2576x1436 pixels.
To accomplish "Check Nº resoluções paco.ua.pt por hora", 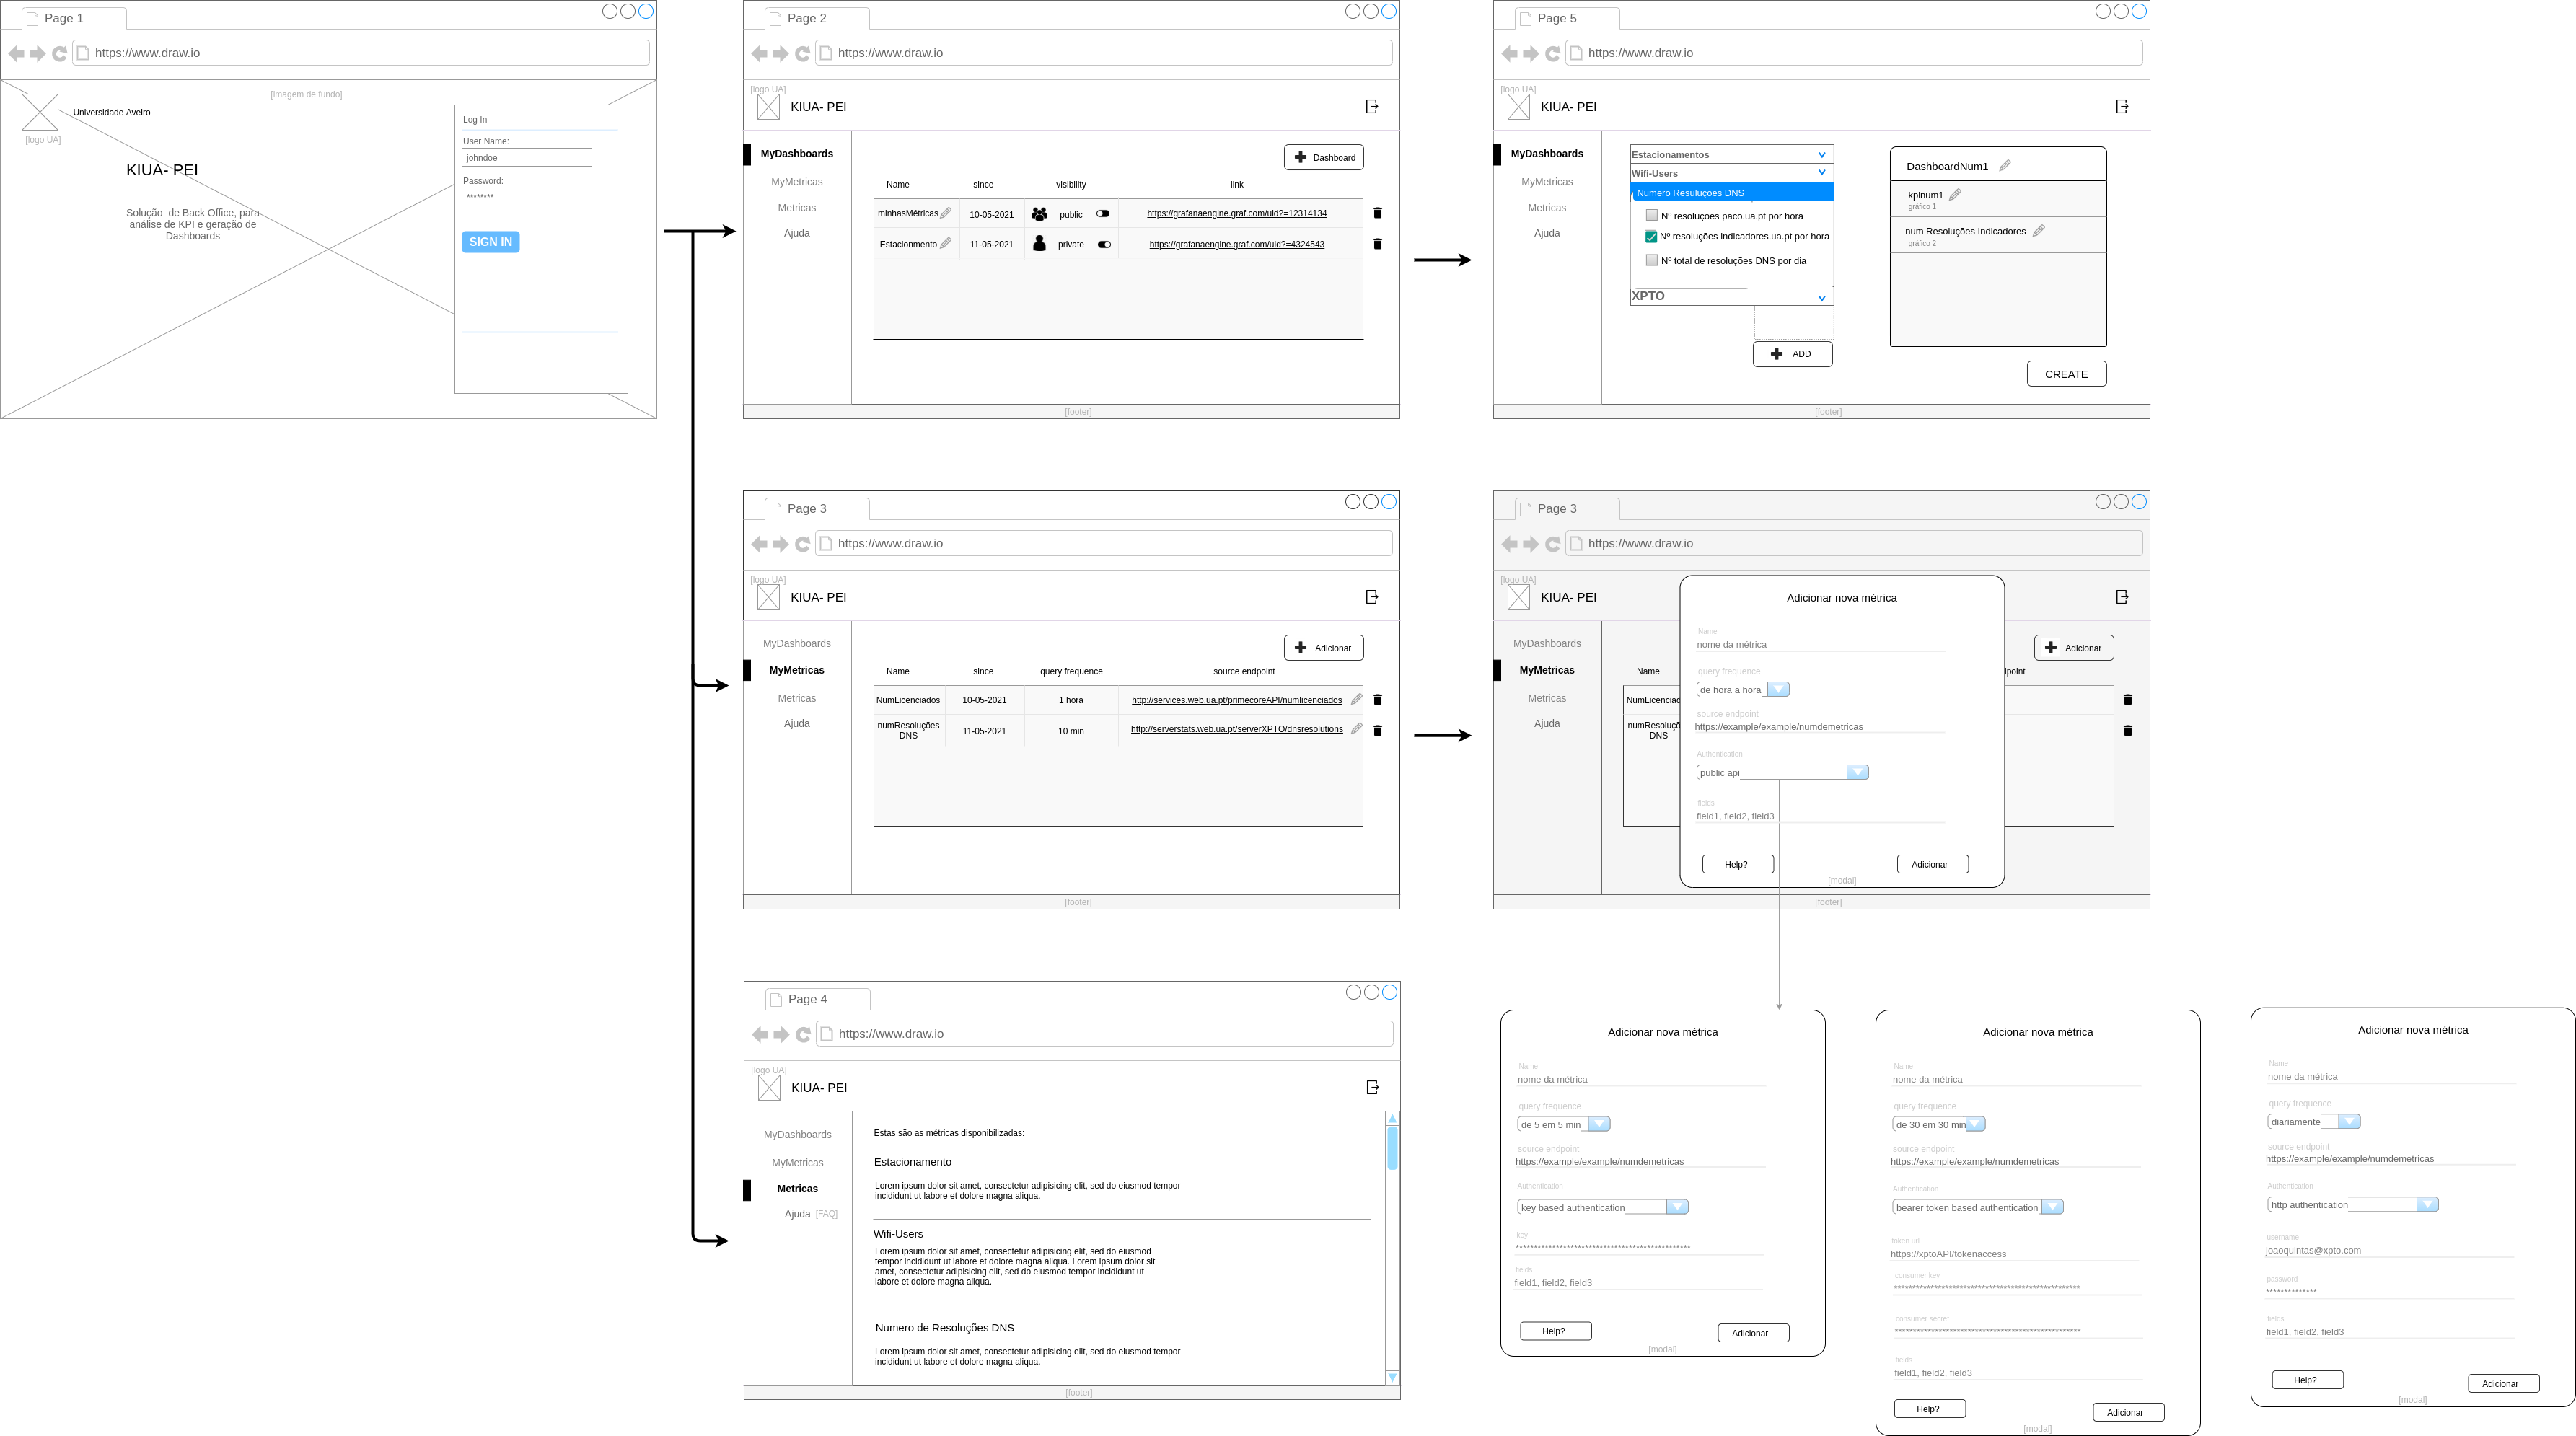I will 1651,215.
